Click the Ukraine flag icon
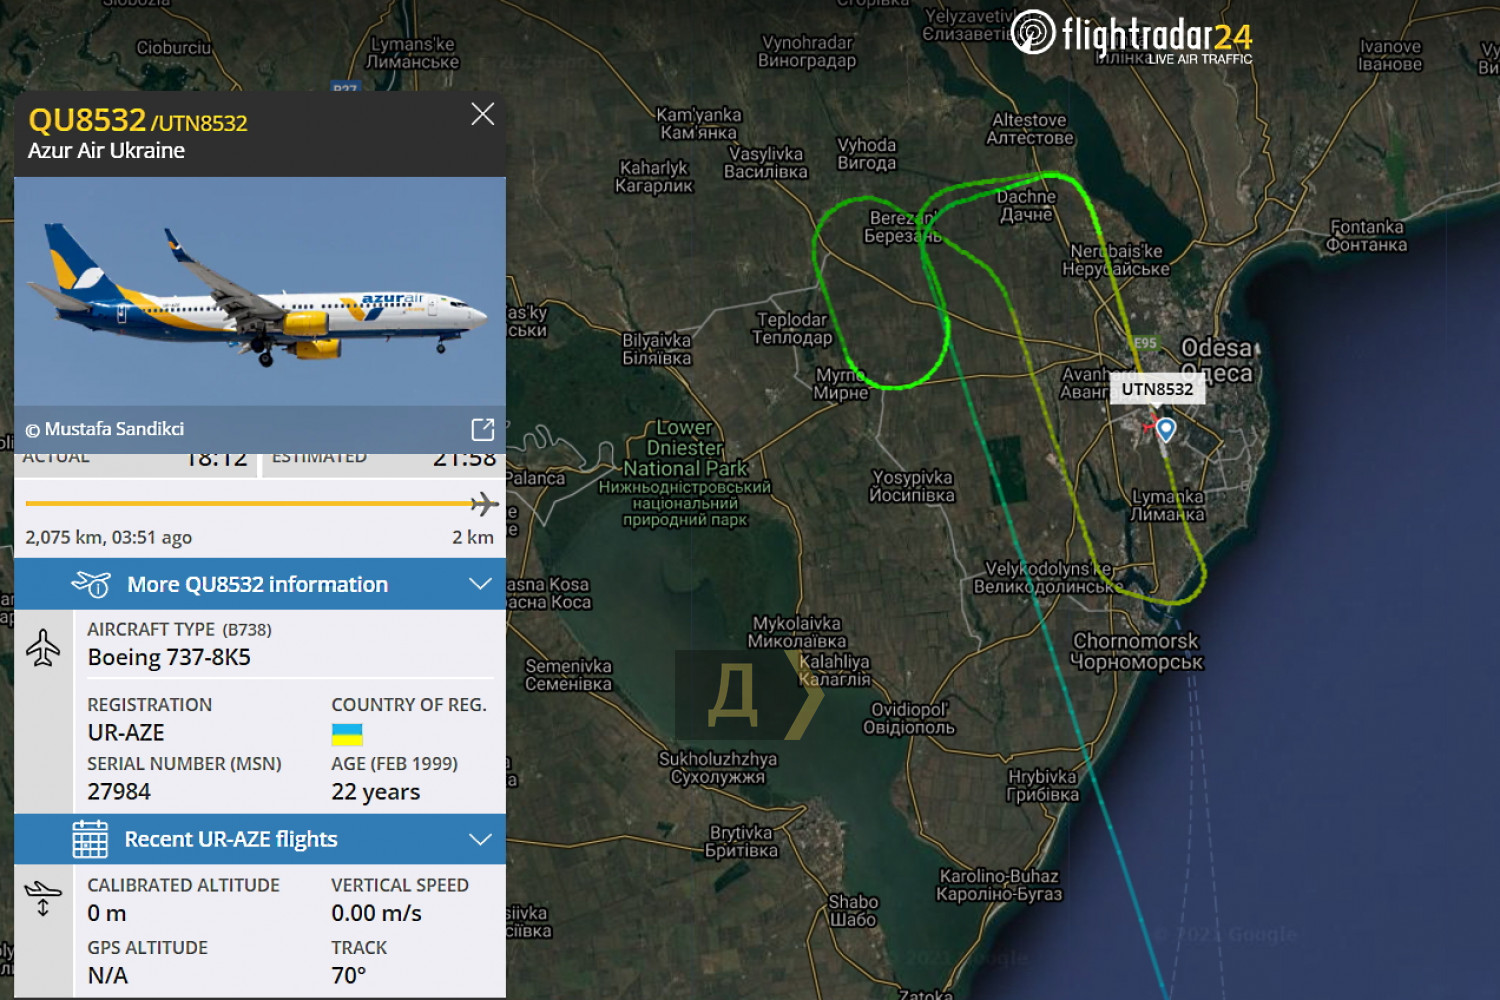The width and height of the screenshot is (1500, 1000). pyautogui.click(x=347, y=735)
